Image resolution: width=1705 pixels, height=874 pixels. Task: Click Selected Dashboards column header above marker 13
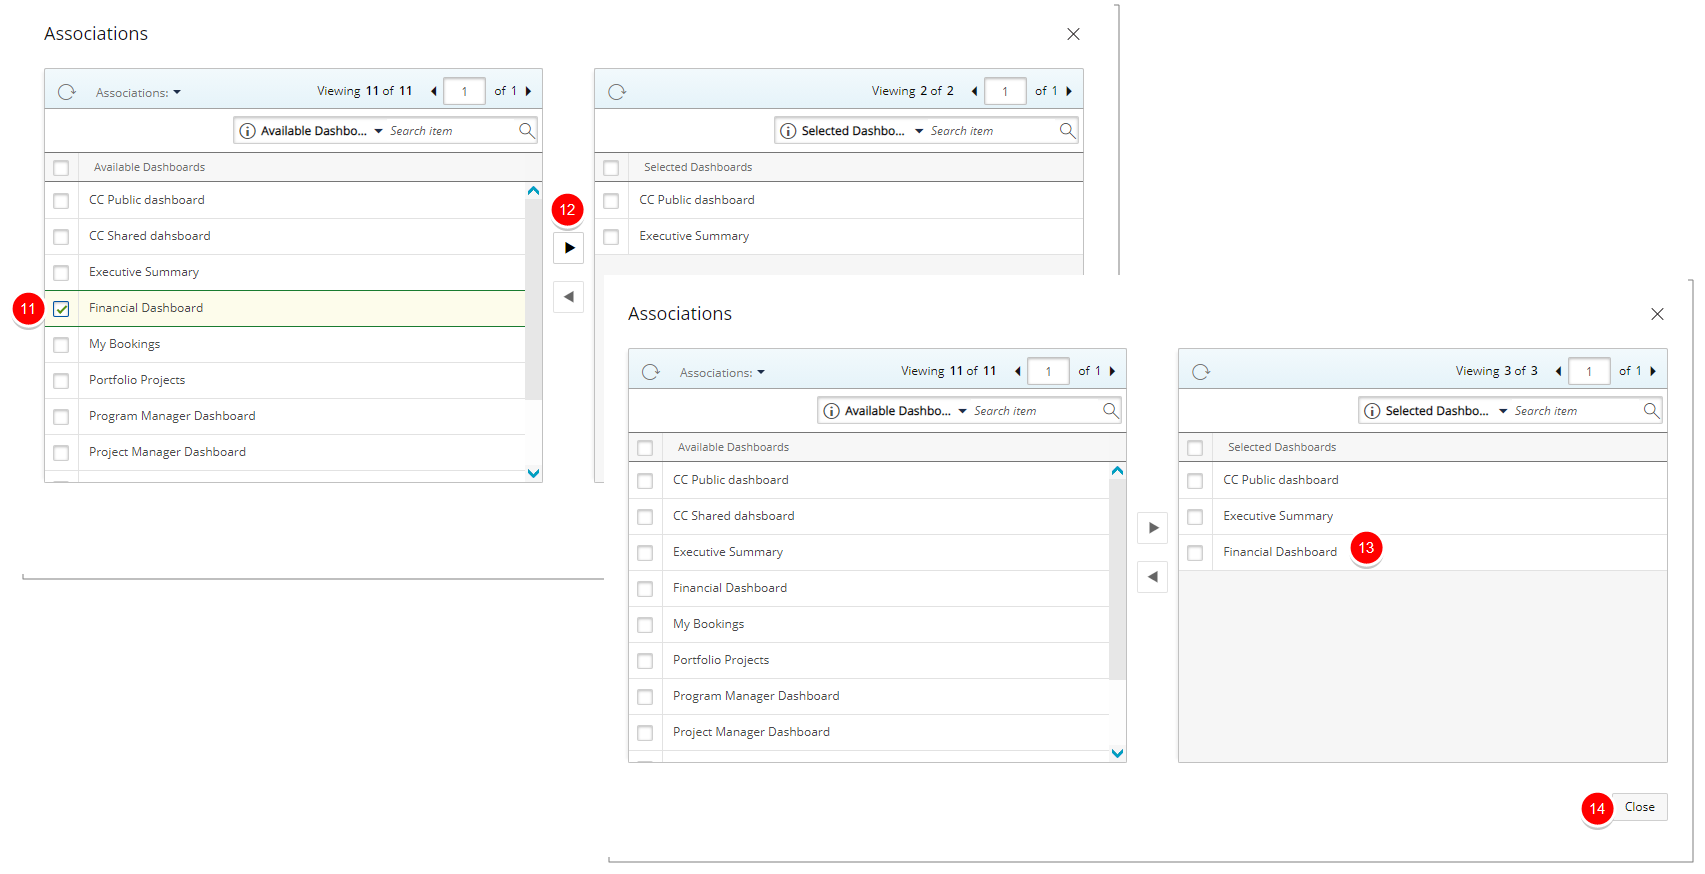point(1281,447)
